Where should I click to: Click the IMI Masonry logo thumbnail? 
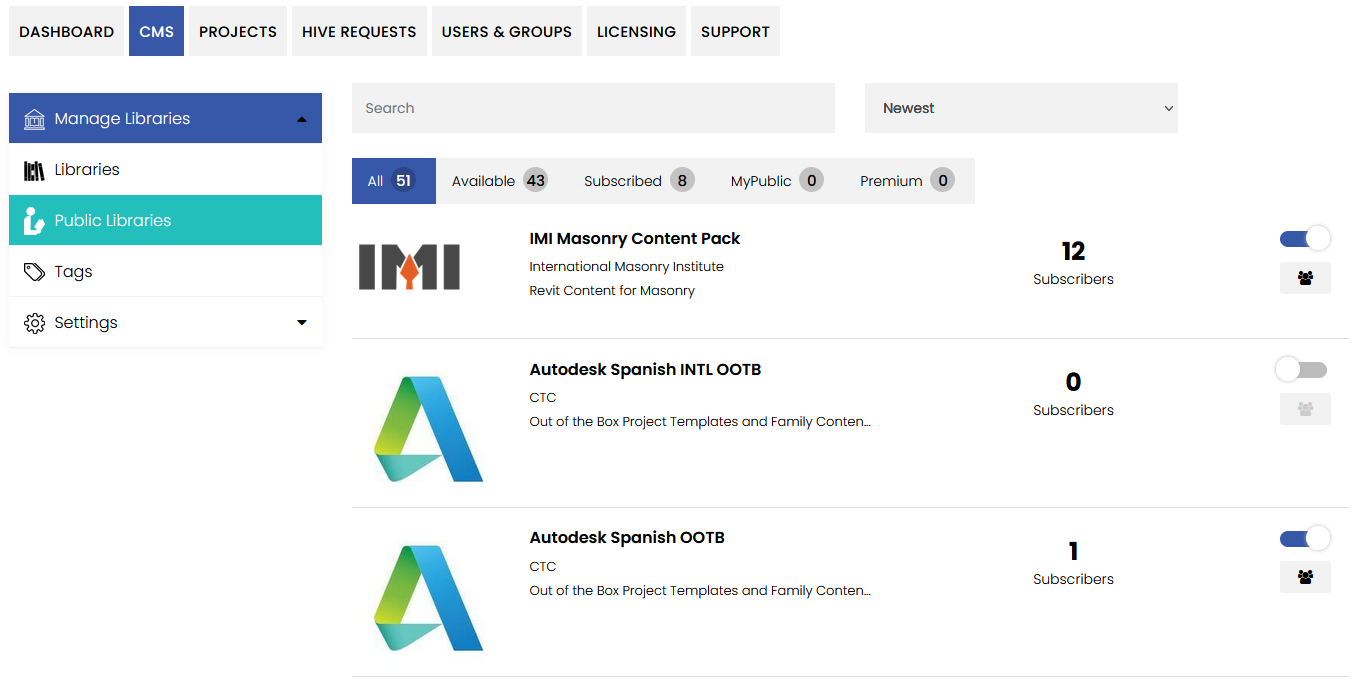(x=409, y=266)
